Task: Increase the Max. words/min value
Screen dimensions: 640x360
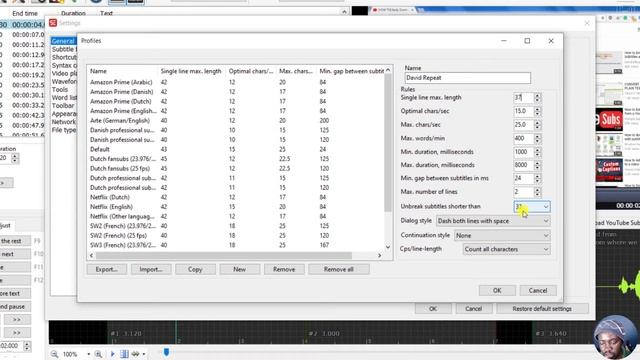Action: [537, 136]
